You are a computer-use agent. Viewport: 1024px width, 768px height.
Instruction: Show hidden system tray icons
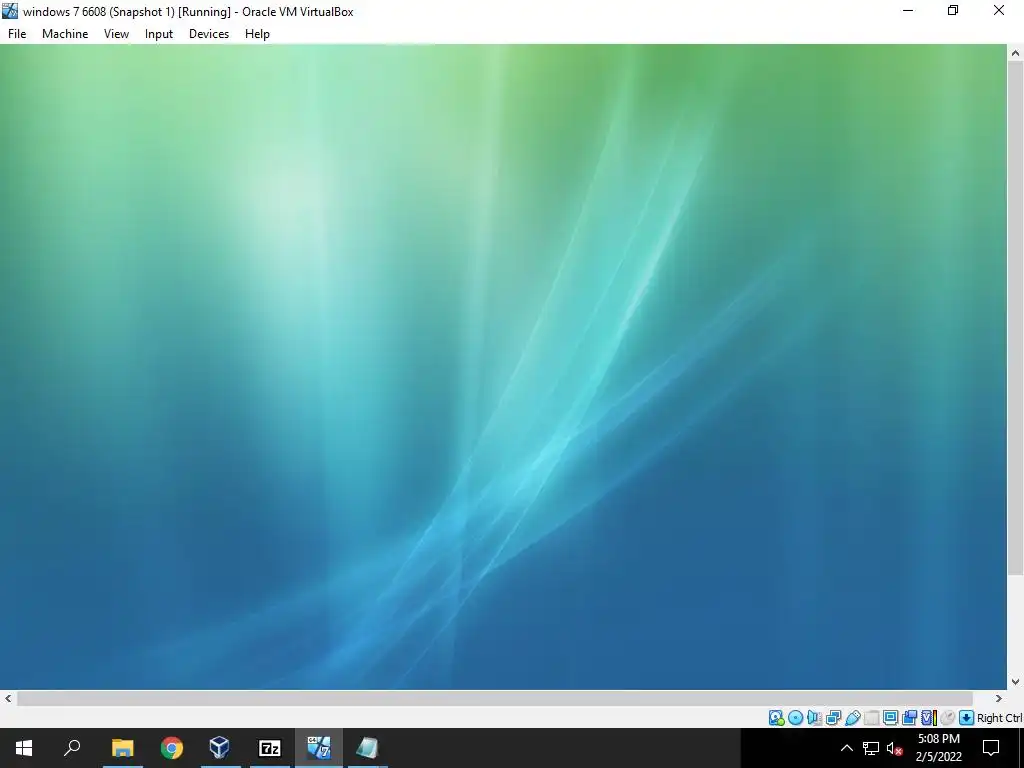(846, 748)
